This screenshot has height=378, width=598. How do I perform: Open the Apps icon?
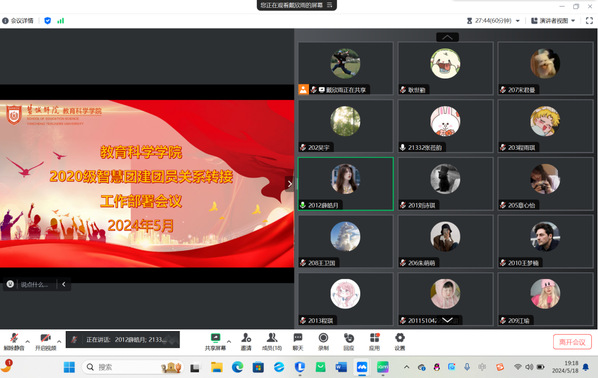pos(375,341)
